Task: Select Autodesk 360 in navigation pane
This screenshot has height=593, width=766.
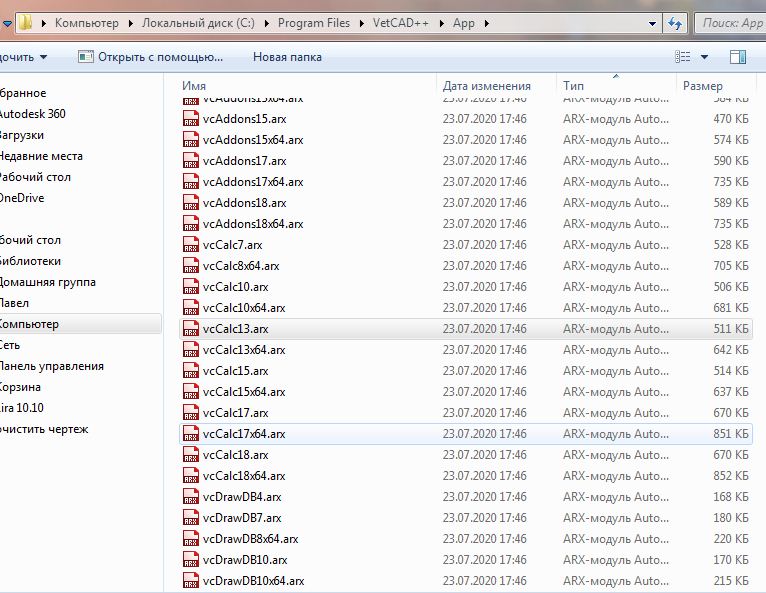Action: coord(32,114)
